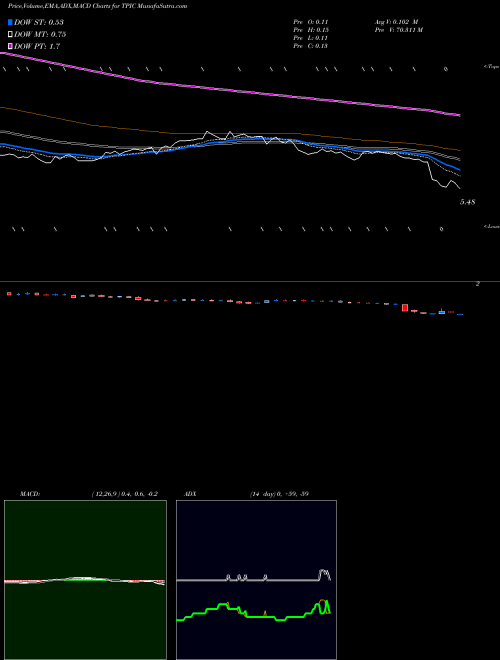This screenshot has height=660, width=500.
Task: Open the green MACD indicator chart panel
Action: tap(85, 580)
